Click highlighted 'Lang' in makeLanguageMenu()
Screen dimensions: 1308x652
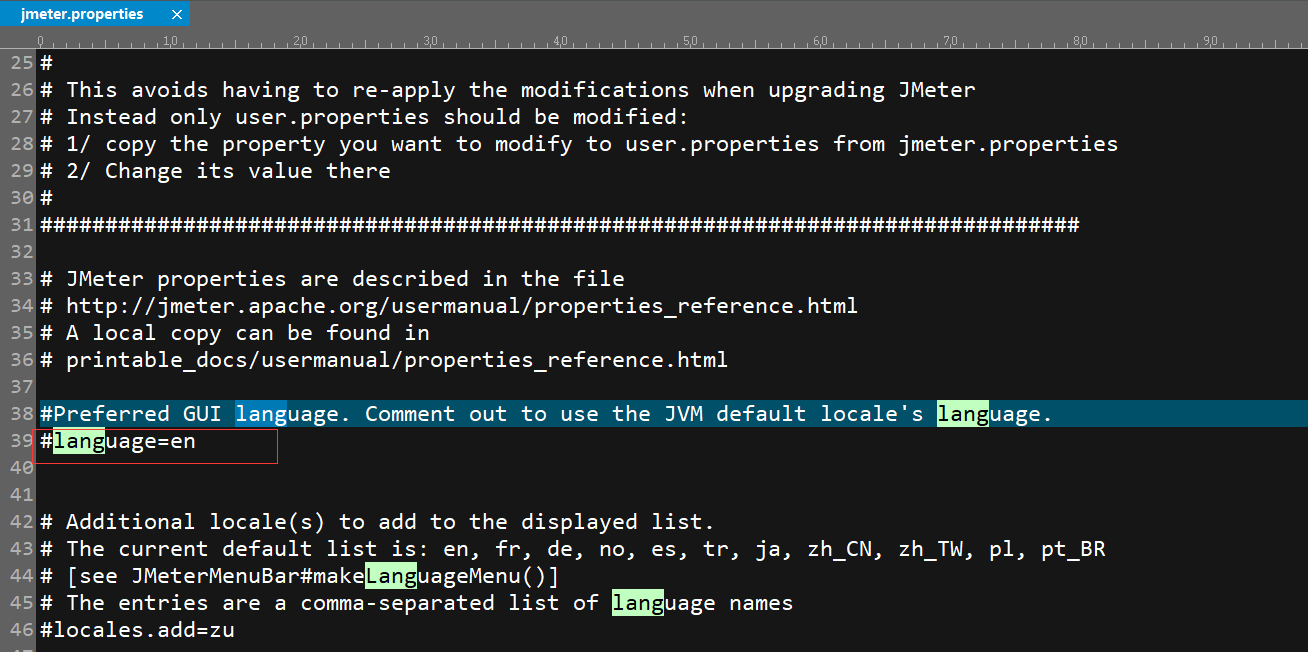pos(391,576)
